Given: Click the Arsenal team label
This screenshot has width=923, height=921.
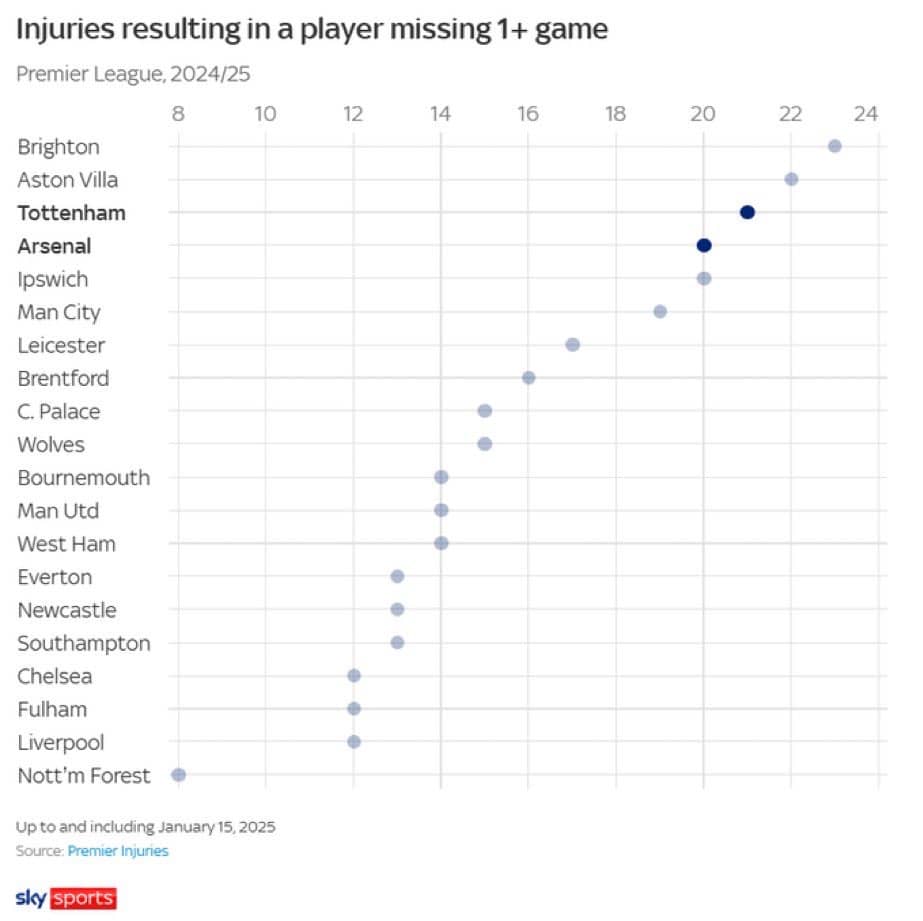Looking at the screenshot, I should pos(54,246).
